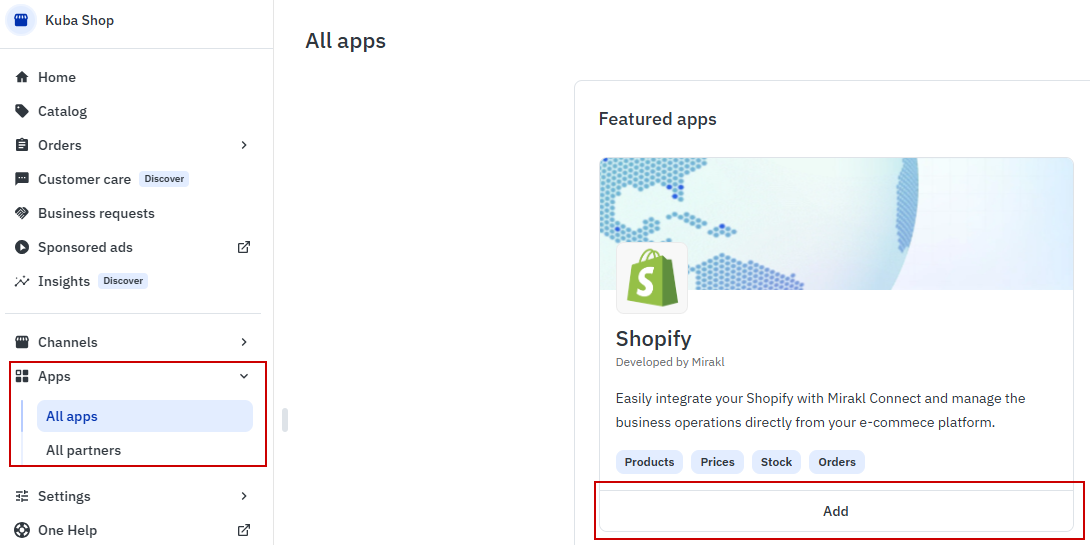Expand the Settings submenu chevron

coord(244,496)
